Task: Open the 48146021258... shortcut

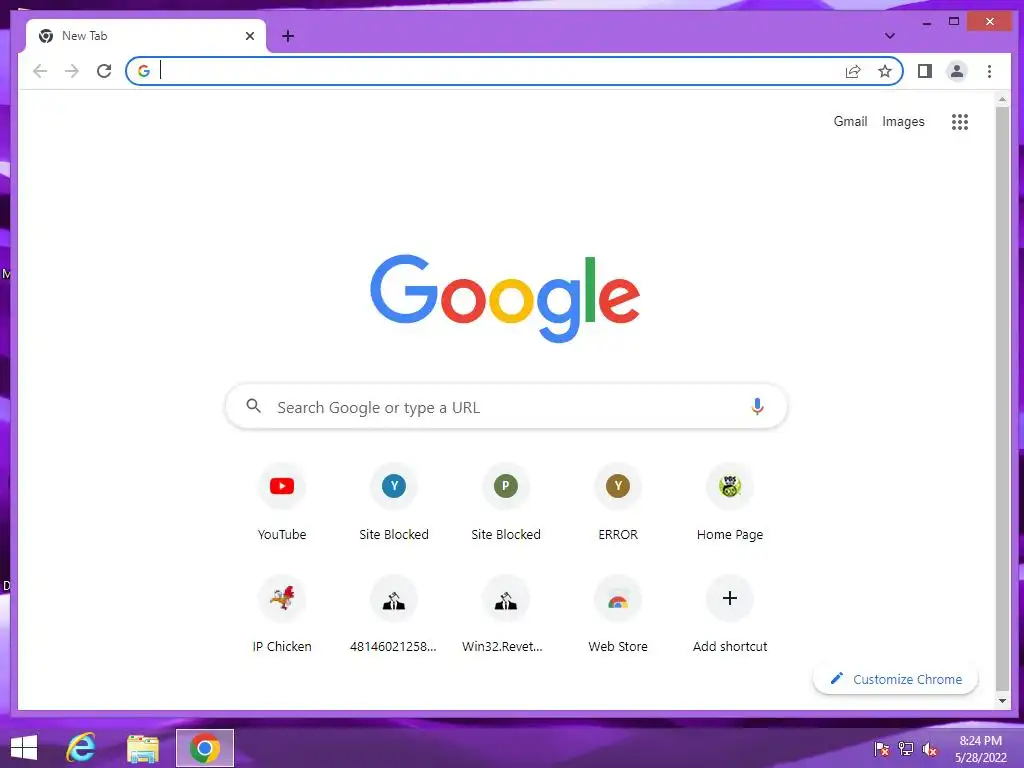Action: click(x=394, y=615)
